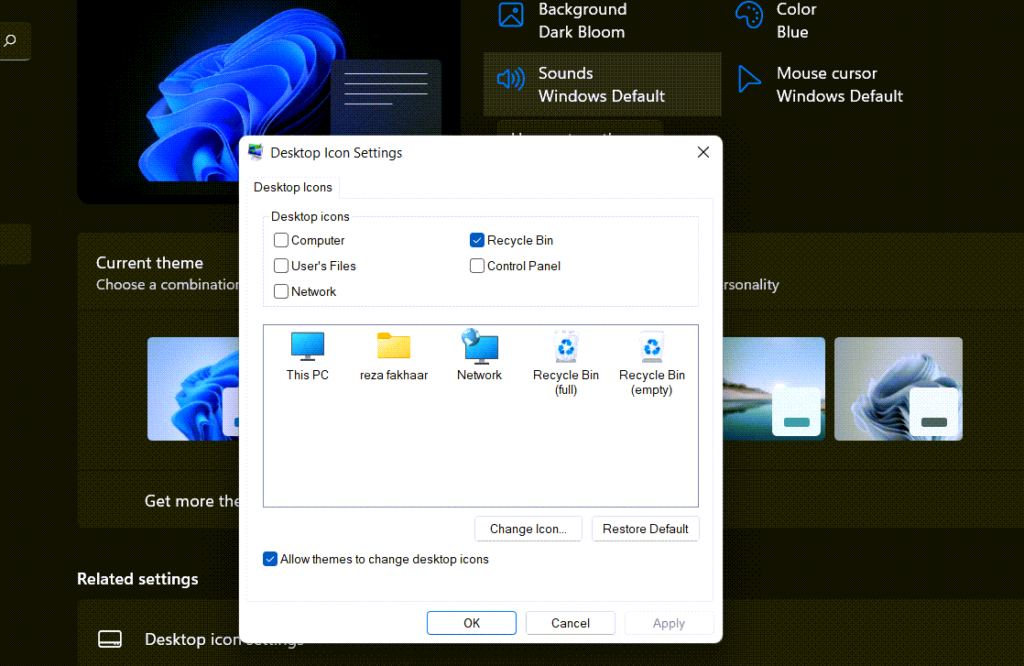Uncheck the Recycle Bin checkbox
1024x666 pixels.
click(x=477, y=240)
